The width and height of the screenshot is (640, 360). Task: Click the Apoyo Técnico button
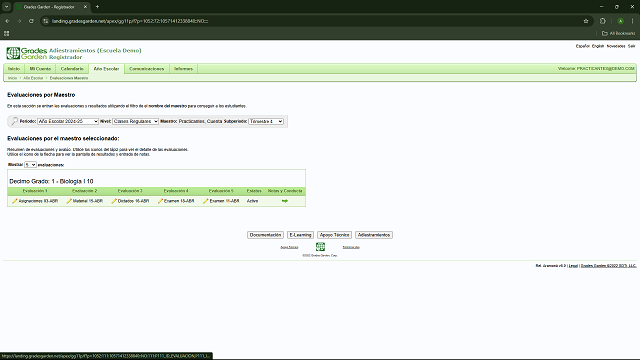(334, 235)
